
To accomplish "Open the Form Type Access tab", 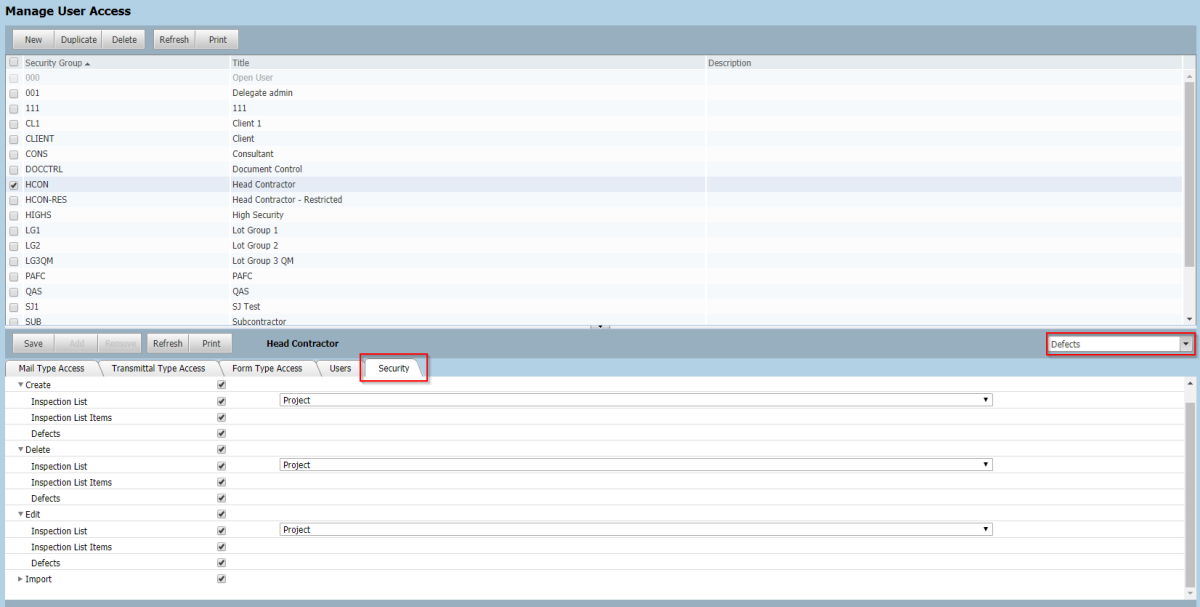I will click(267, 368).
